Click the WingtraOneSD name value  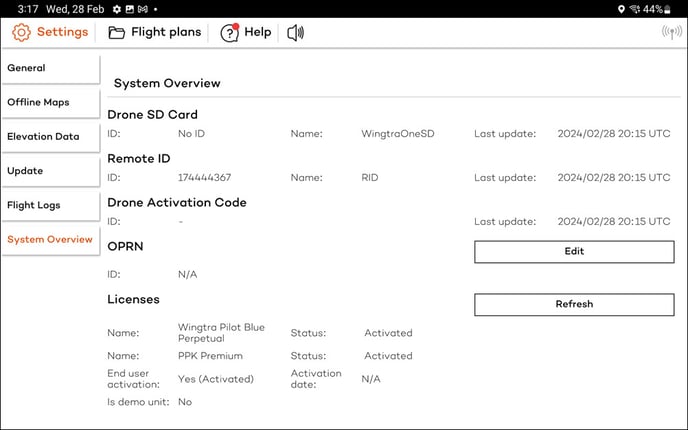coord(398,134)
